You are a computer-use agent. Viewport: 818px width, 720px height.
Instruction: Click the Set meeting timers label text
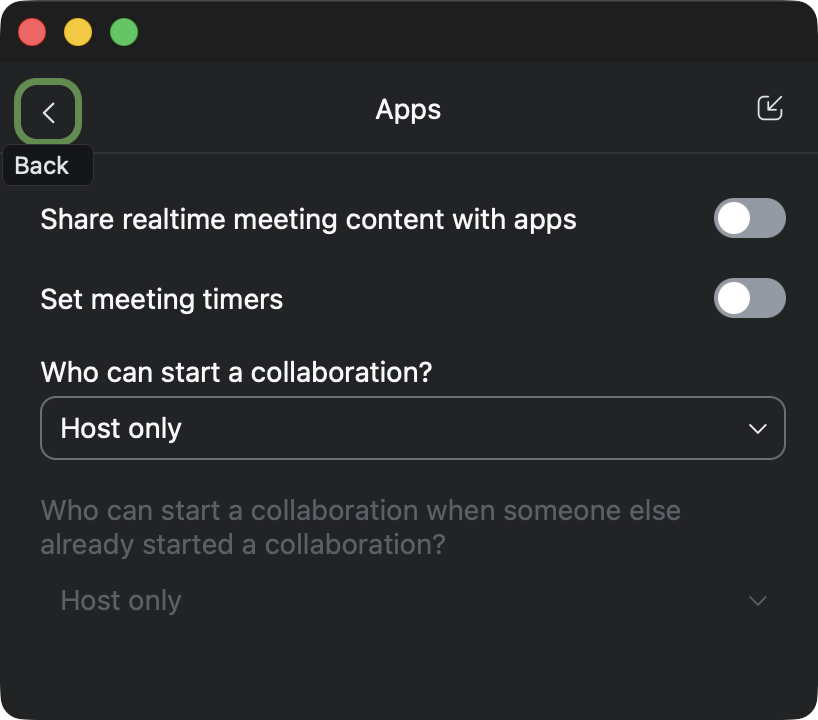162,299
